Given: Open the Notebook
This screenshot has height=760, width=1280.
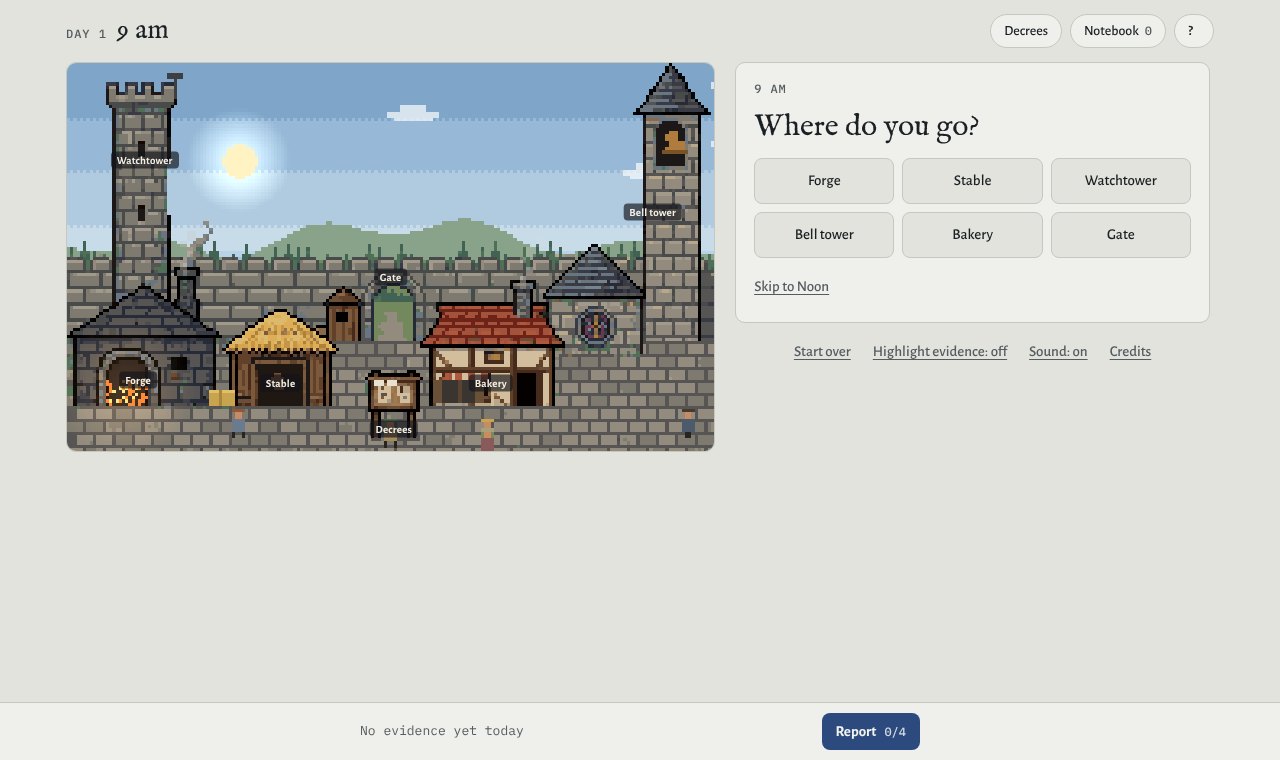Looking at the screenshot, I should click(x=1118, y=31).
